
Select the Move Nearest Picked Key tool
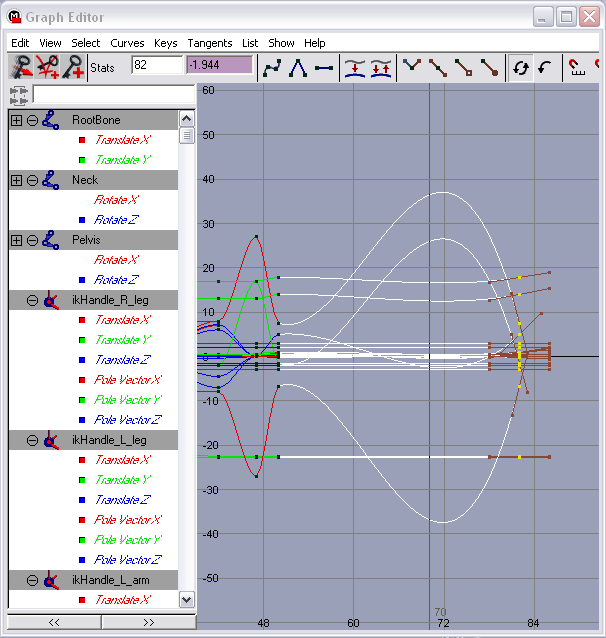(22, 67)
